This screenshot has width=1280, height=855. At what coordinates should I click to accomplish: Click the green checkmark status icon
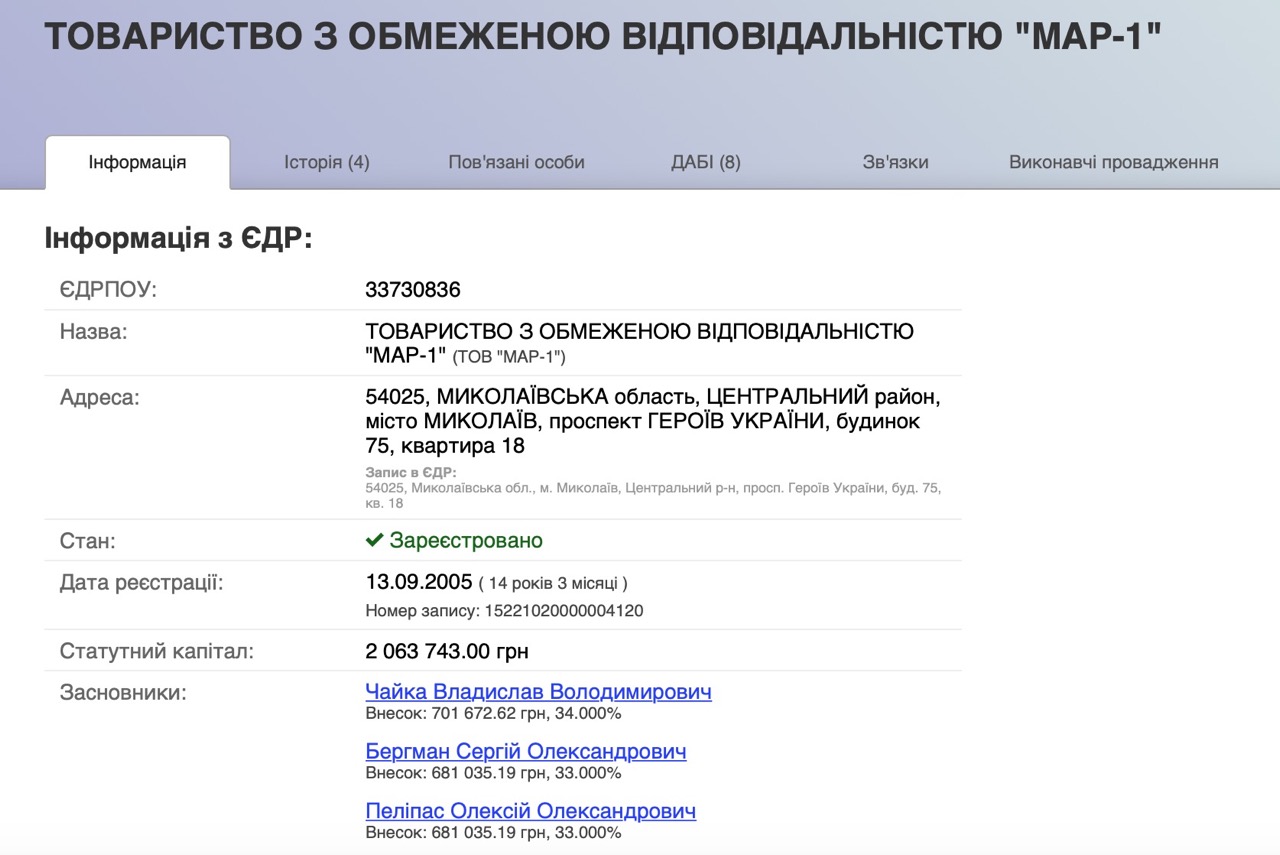(x=375, y=541)
